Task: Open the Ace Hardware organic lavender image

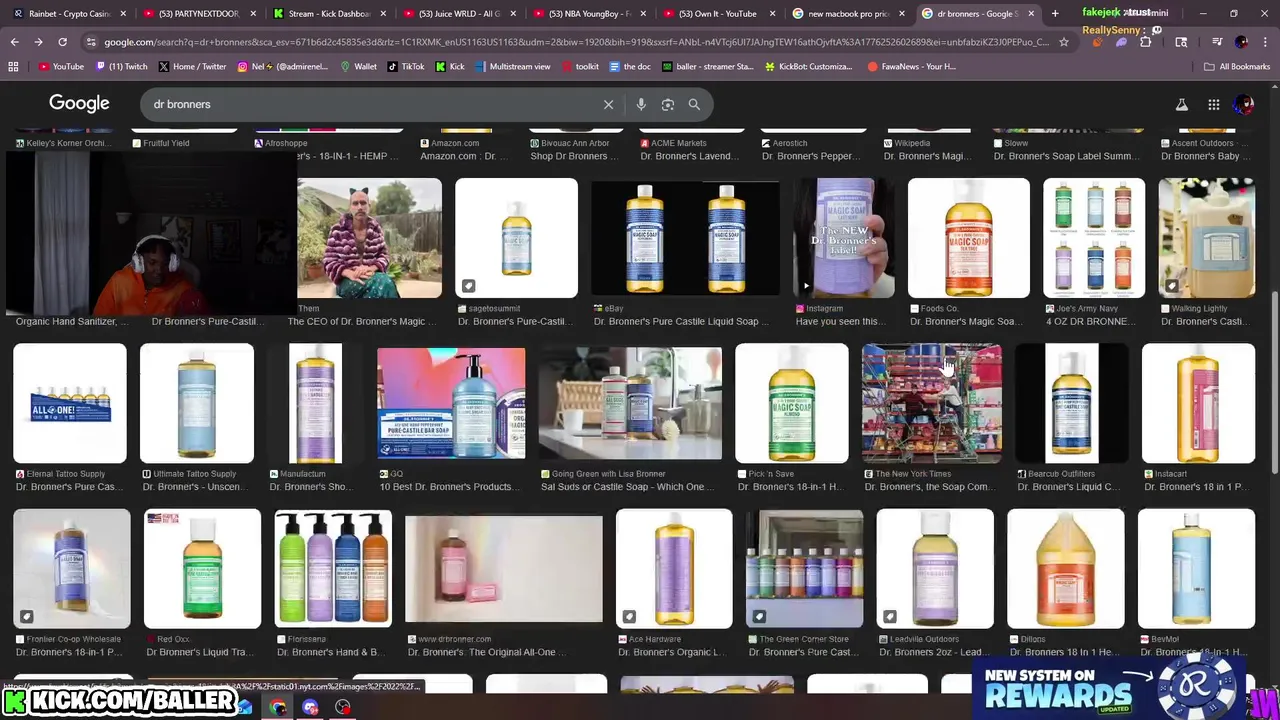Action: 674,568
